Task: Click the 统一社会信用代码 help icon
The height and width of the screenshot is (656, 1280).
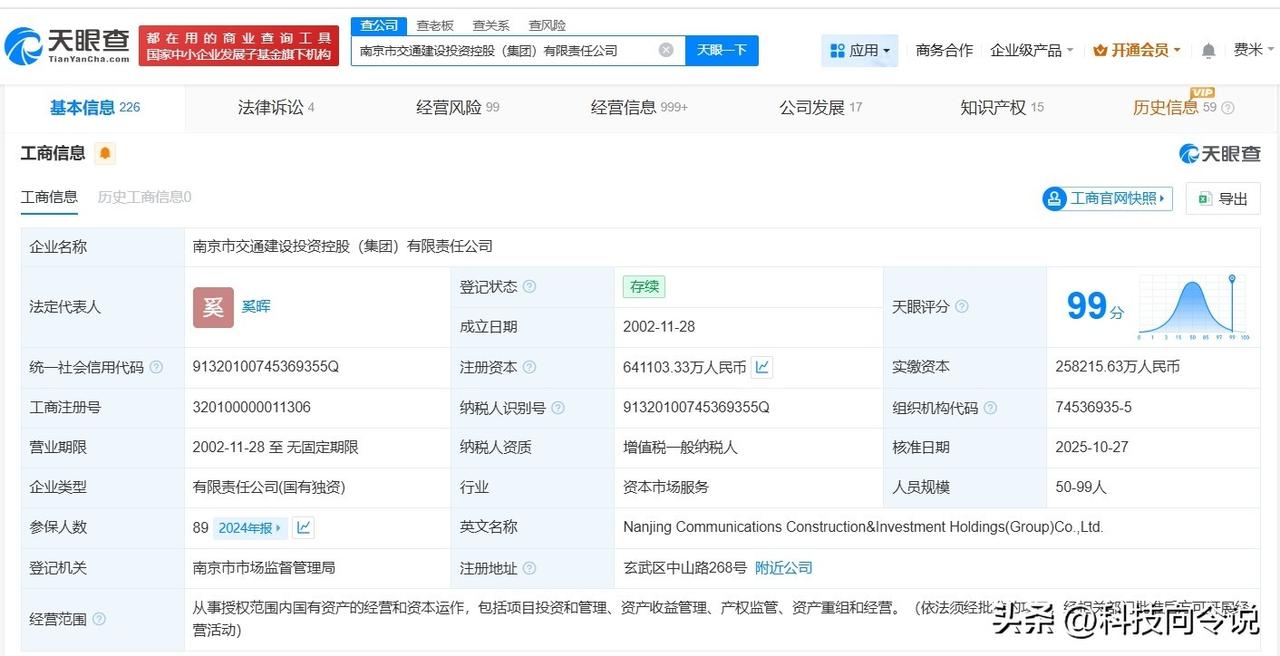Action: (156, 367)
